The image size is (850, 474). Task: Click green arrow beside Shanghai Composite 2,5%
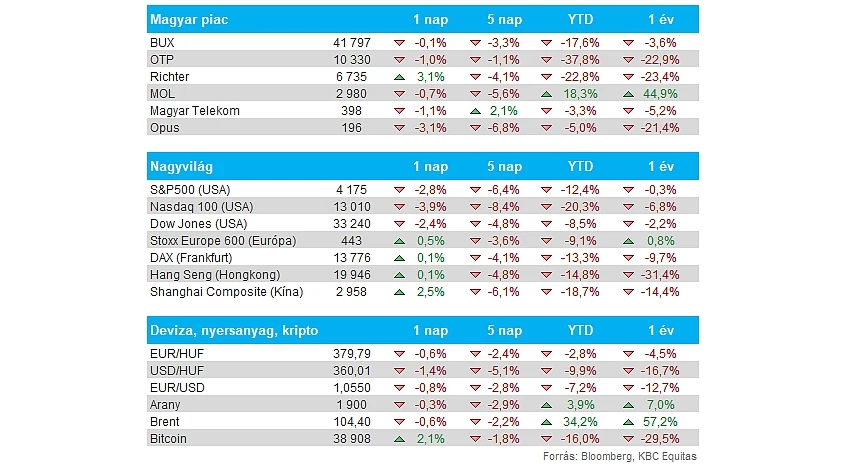coord(400,292)
